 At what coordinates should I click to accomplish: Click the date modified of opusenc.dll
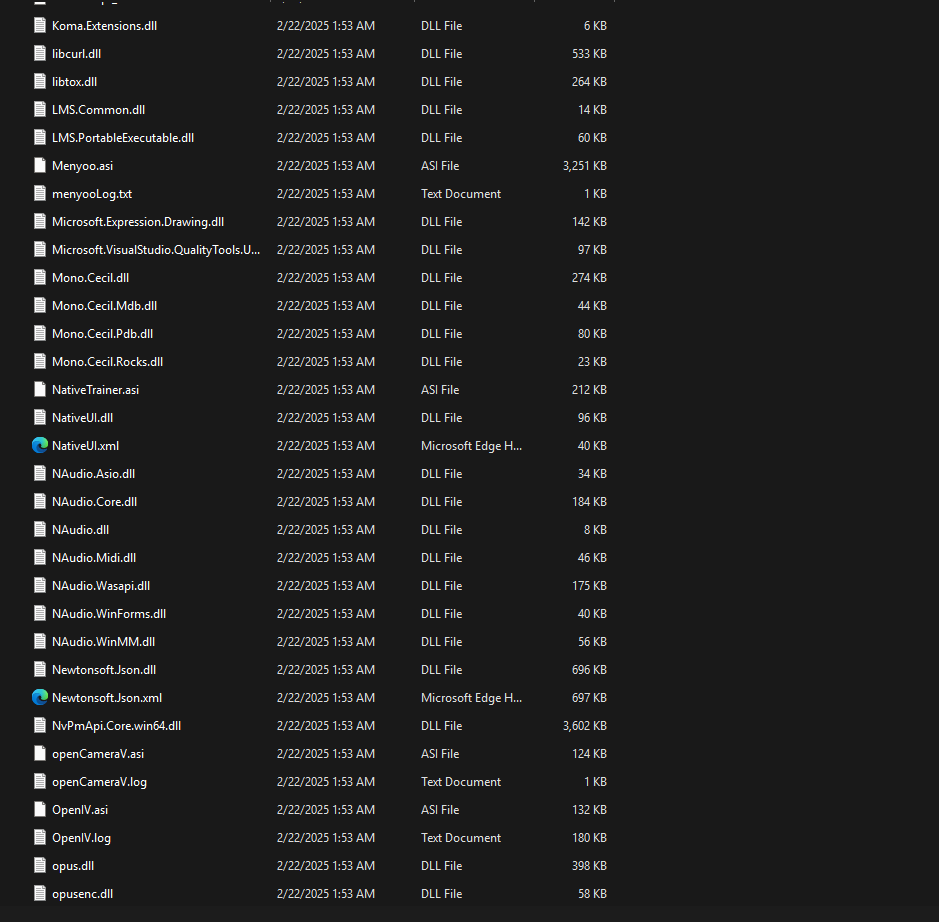point(326,894)
